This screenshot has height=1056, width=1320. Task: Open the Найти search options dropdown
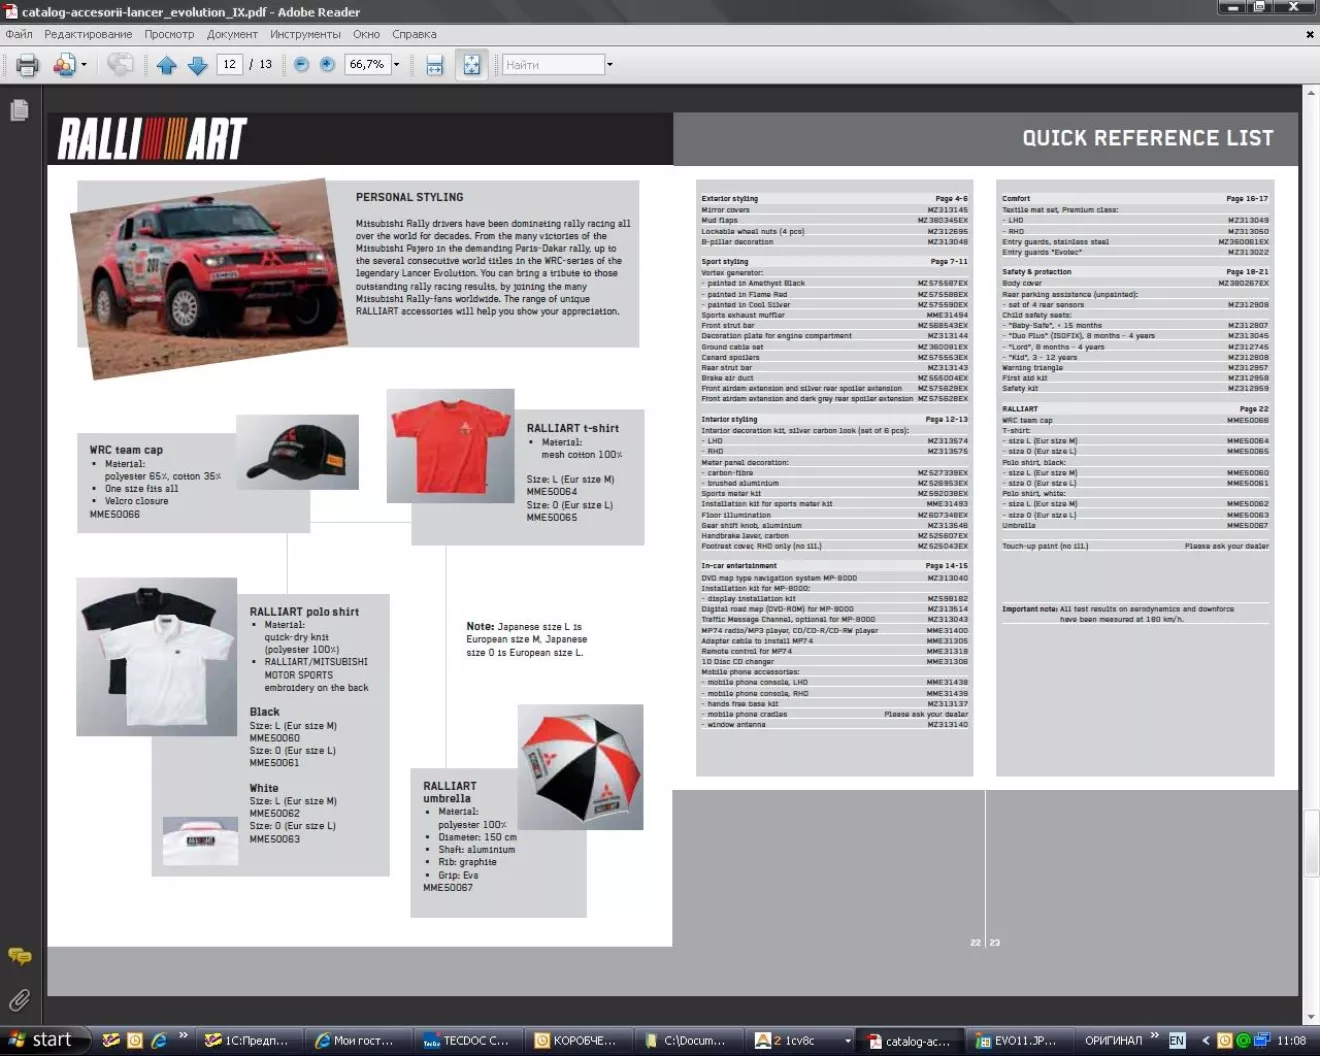(x=610, y=65)
